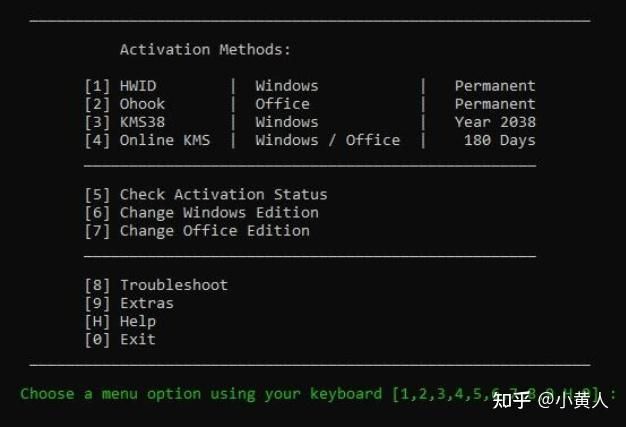Choose the [0] Exit option

pos(120,339)
